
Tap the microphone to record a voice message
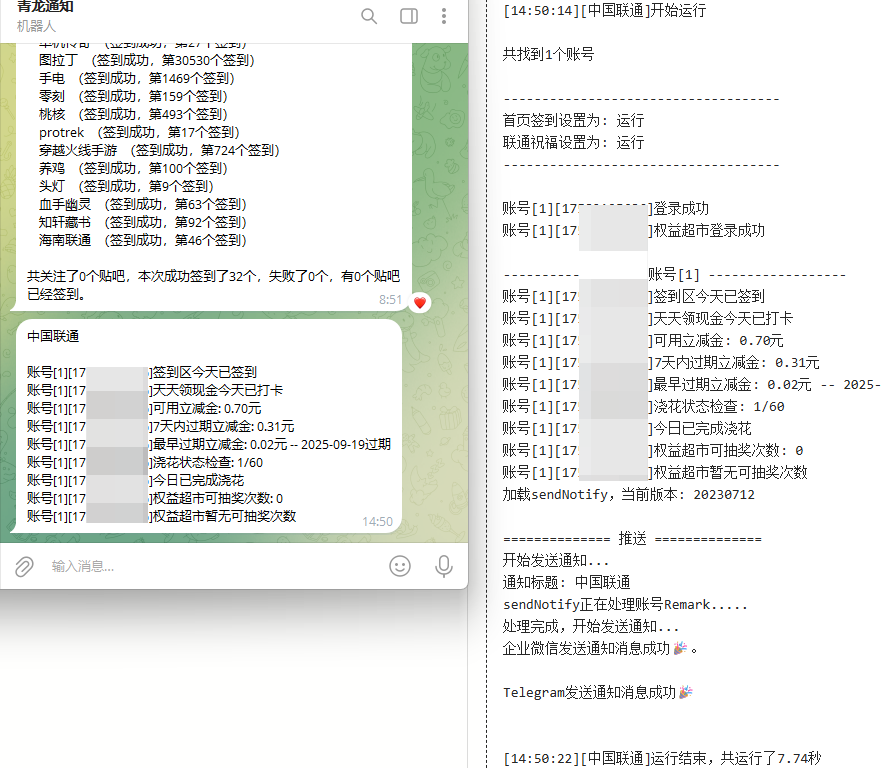pyautogui.click(x=443, y=567)
